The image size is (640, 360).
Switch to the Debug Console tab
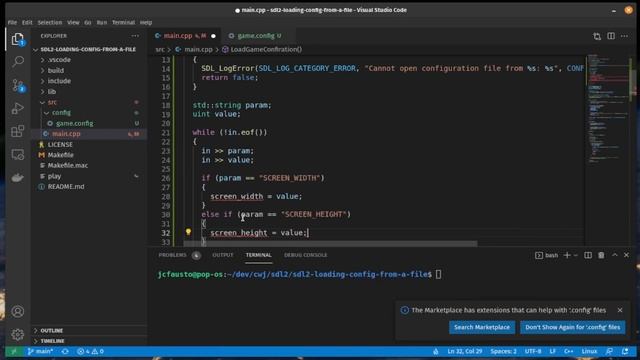point(305,255)
